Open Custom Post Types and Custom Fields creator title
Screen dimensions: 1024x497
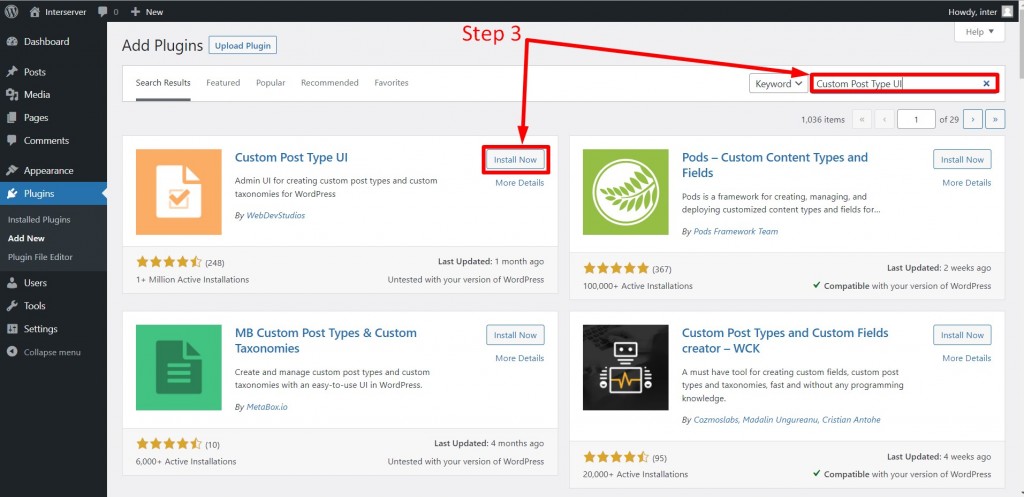[x=785, y=341]
